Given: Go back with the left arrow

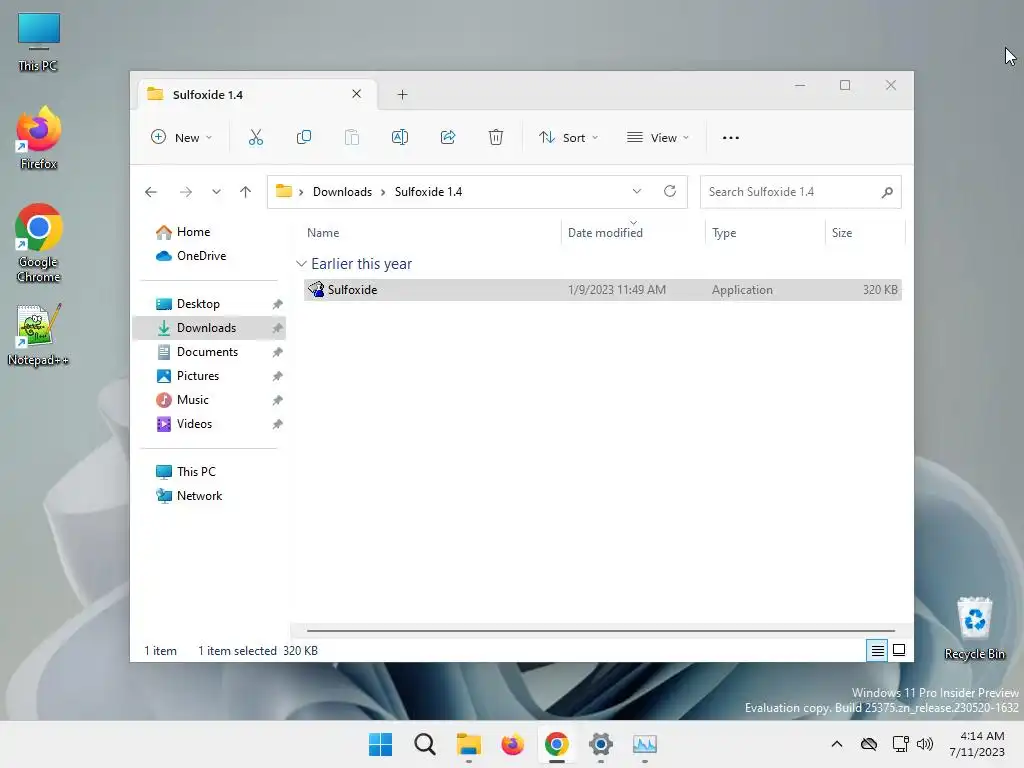Looking at the screenshot, I should (151, 192).
